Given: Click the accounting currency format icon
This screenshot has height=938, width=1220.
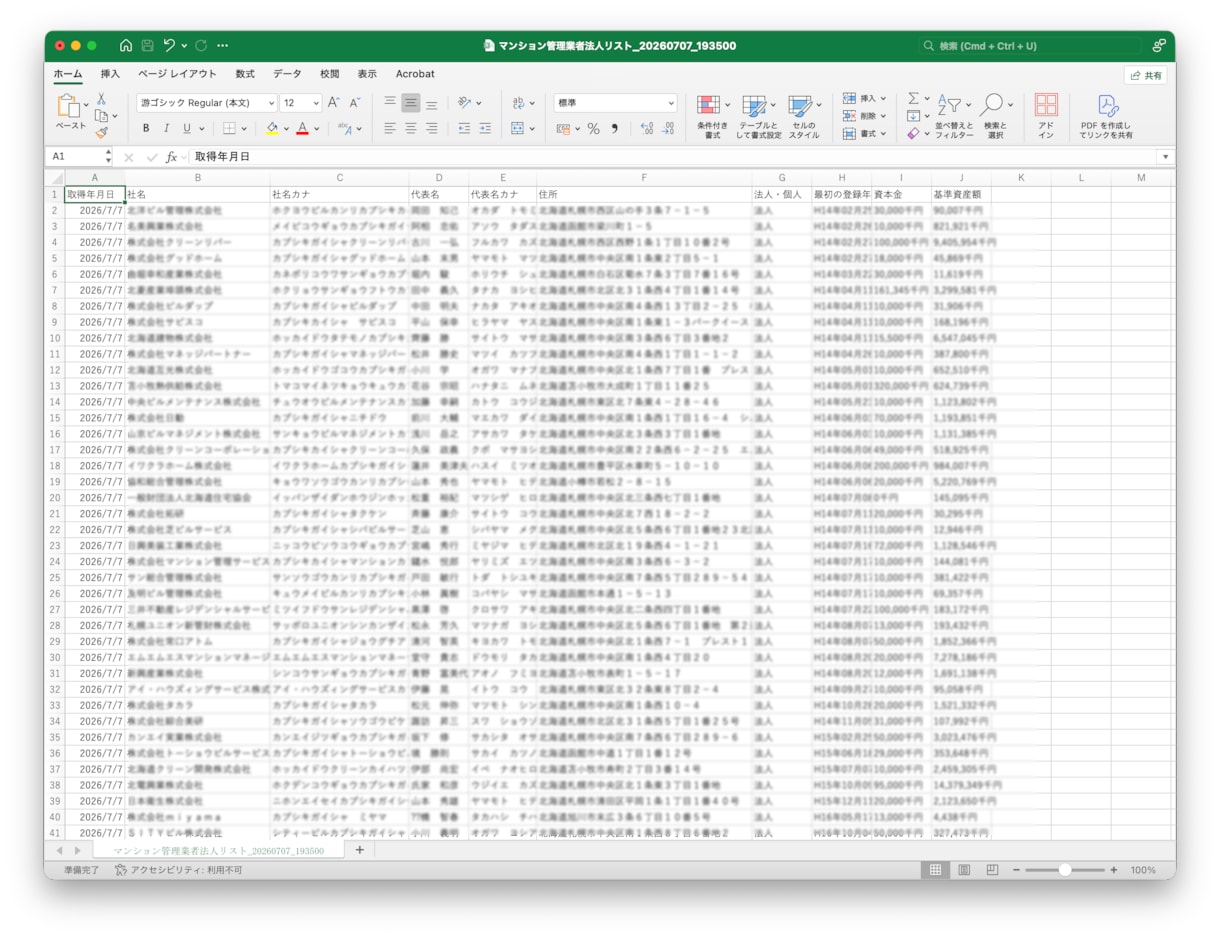Looking at the screenshot, I should [x=563, y=129].
